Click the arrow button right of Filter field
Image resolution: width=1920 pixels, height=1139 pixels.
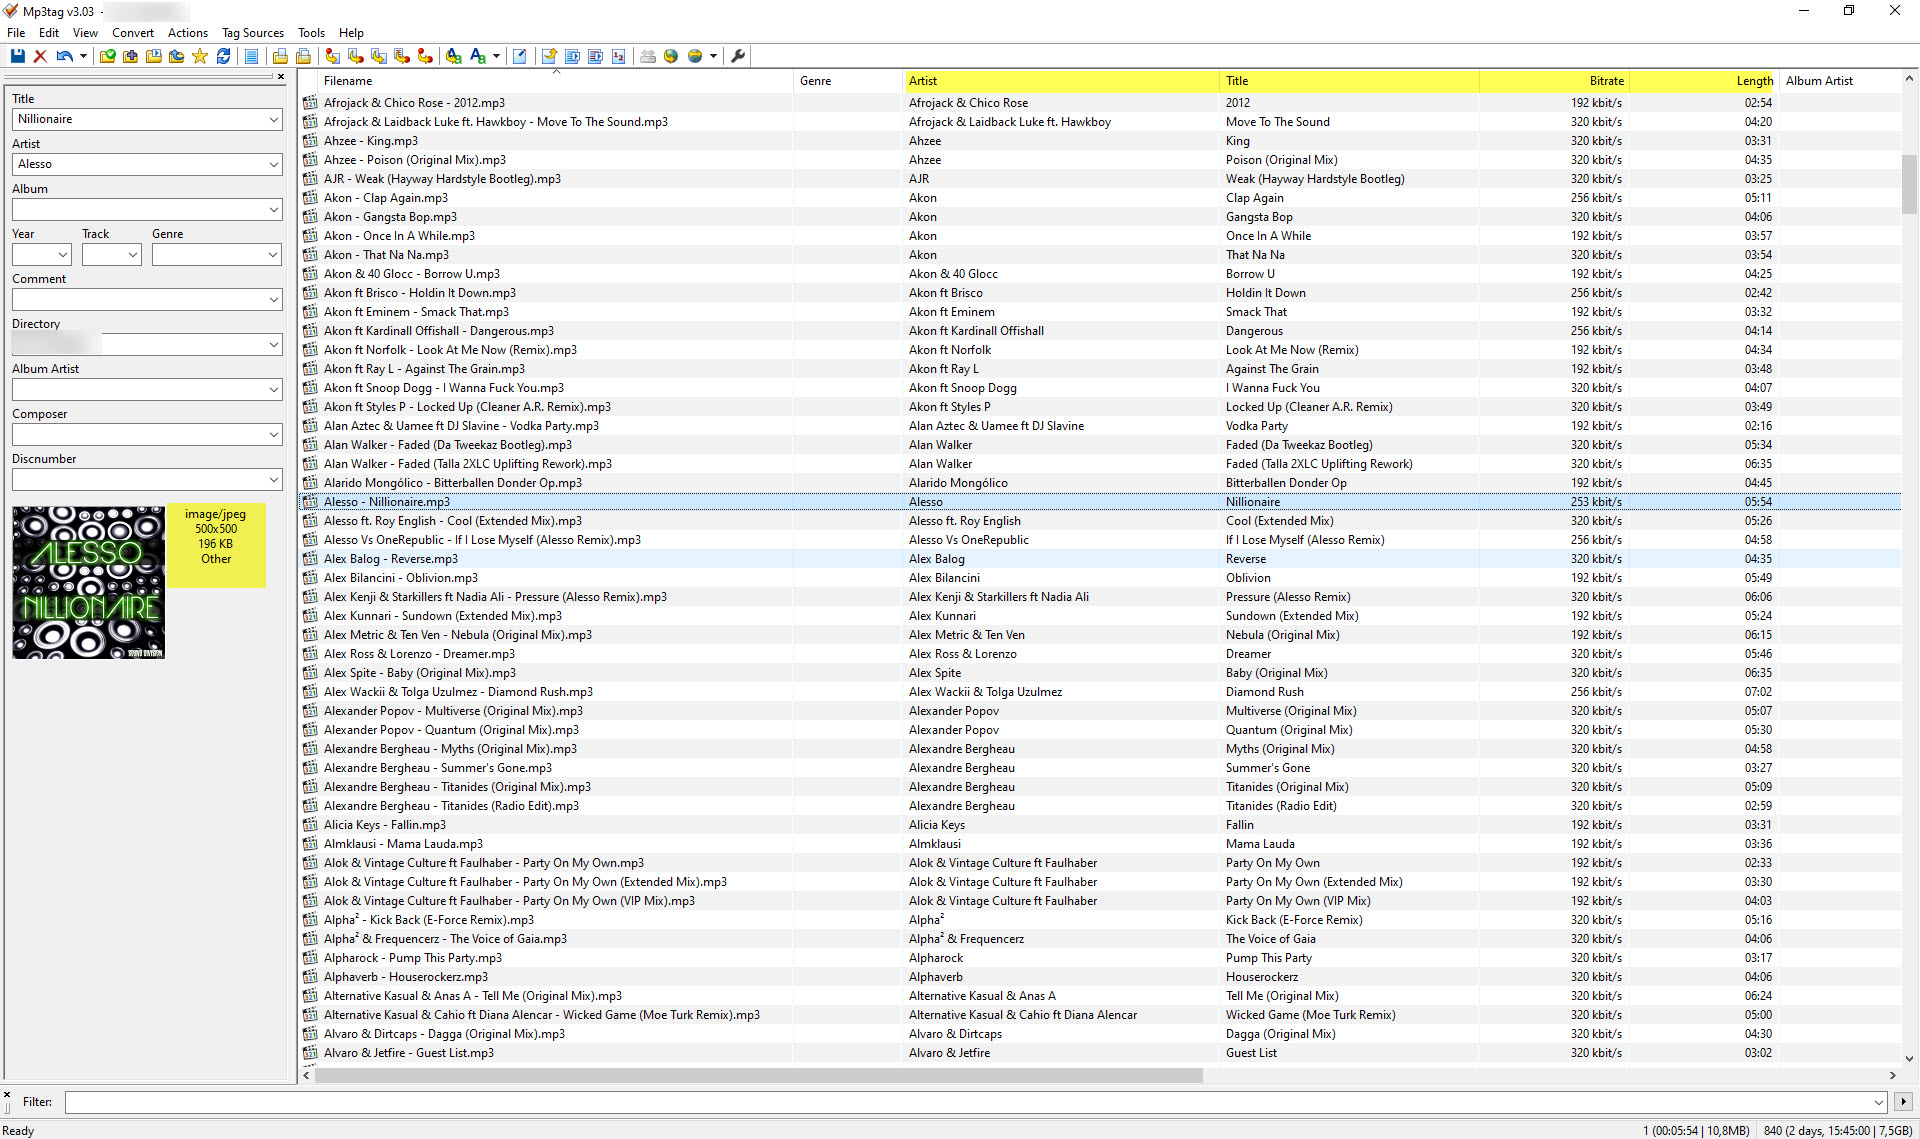tap(1903, 1102)
